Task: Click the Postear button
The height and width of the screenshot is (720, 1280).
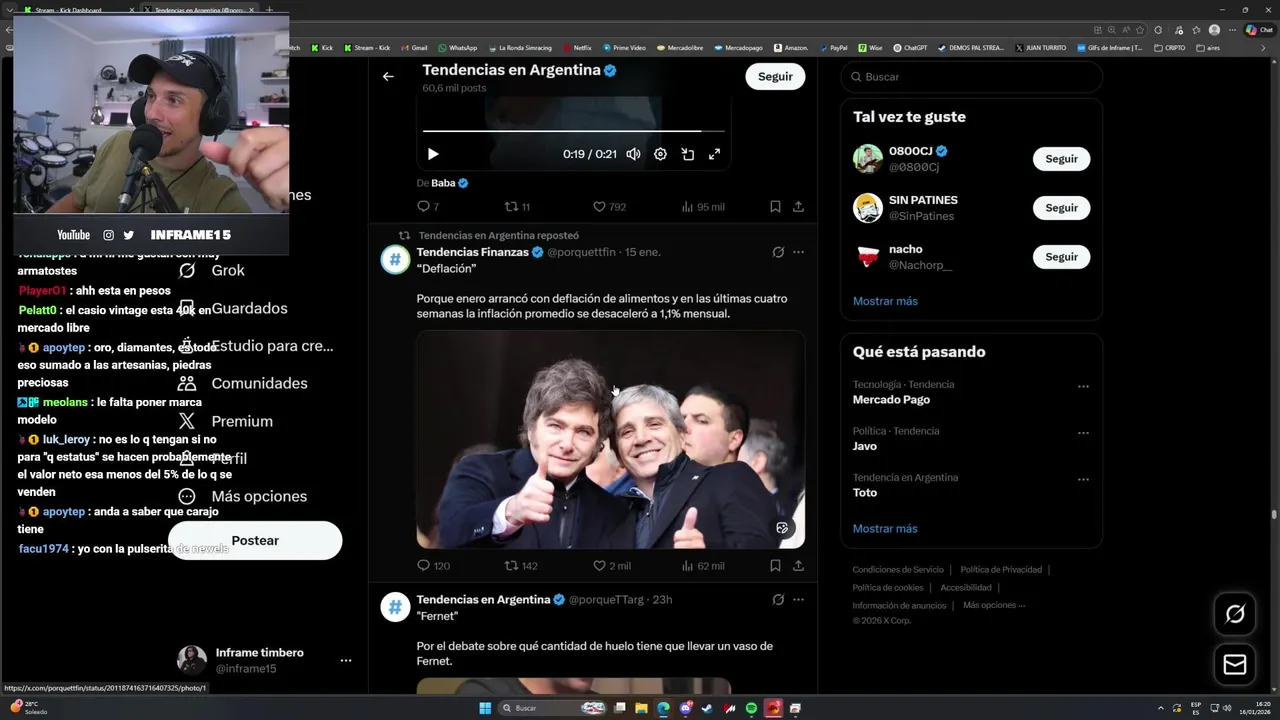Action: click(255, 540)
